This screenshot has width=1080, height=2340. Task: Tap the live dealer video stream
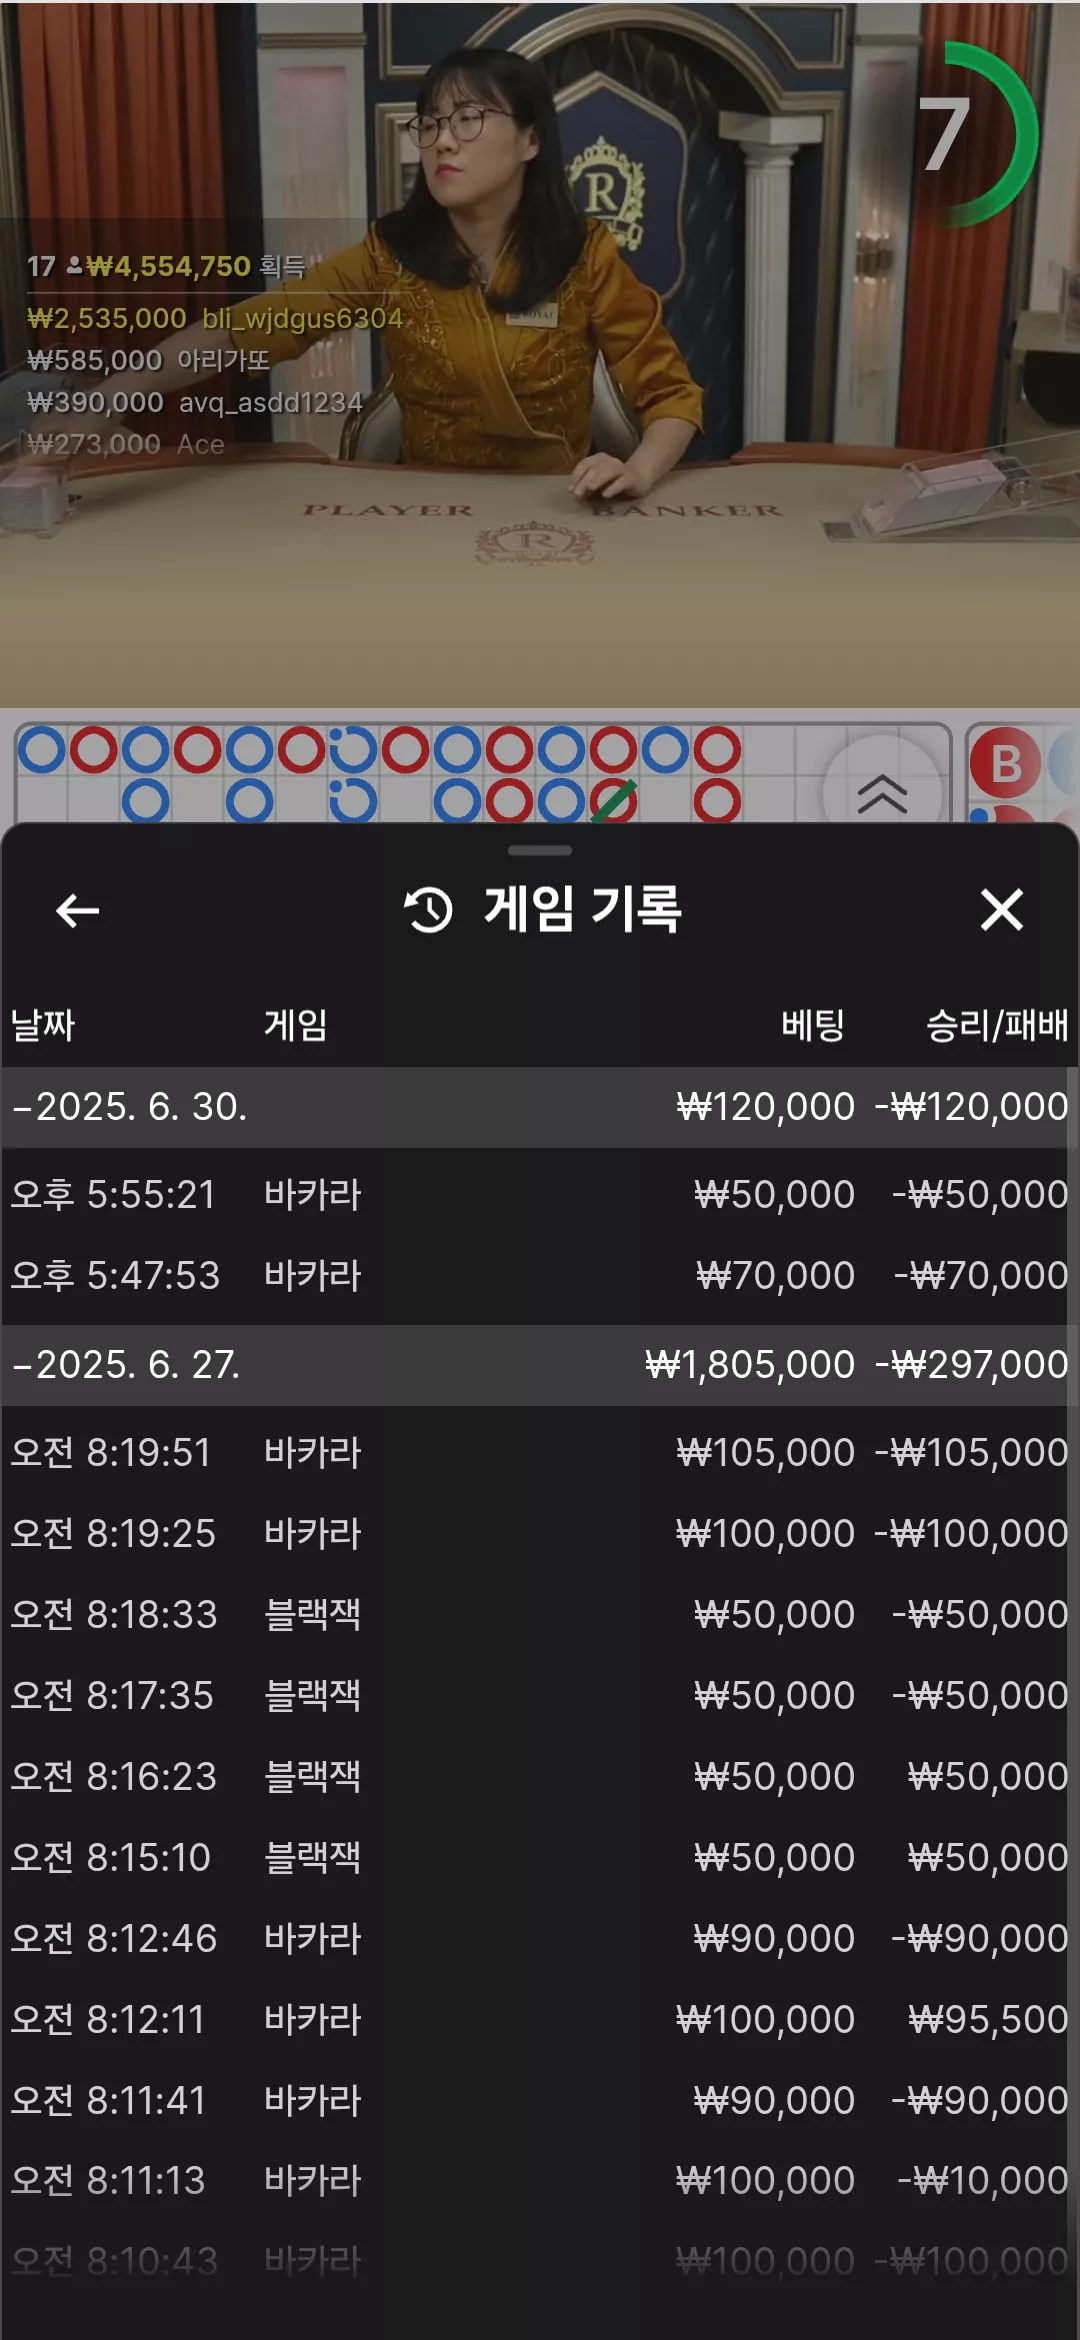tap(540, 353)
